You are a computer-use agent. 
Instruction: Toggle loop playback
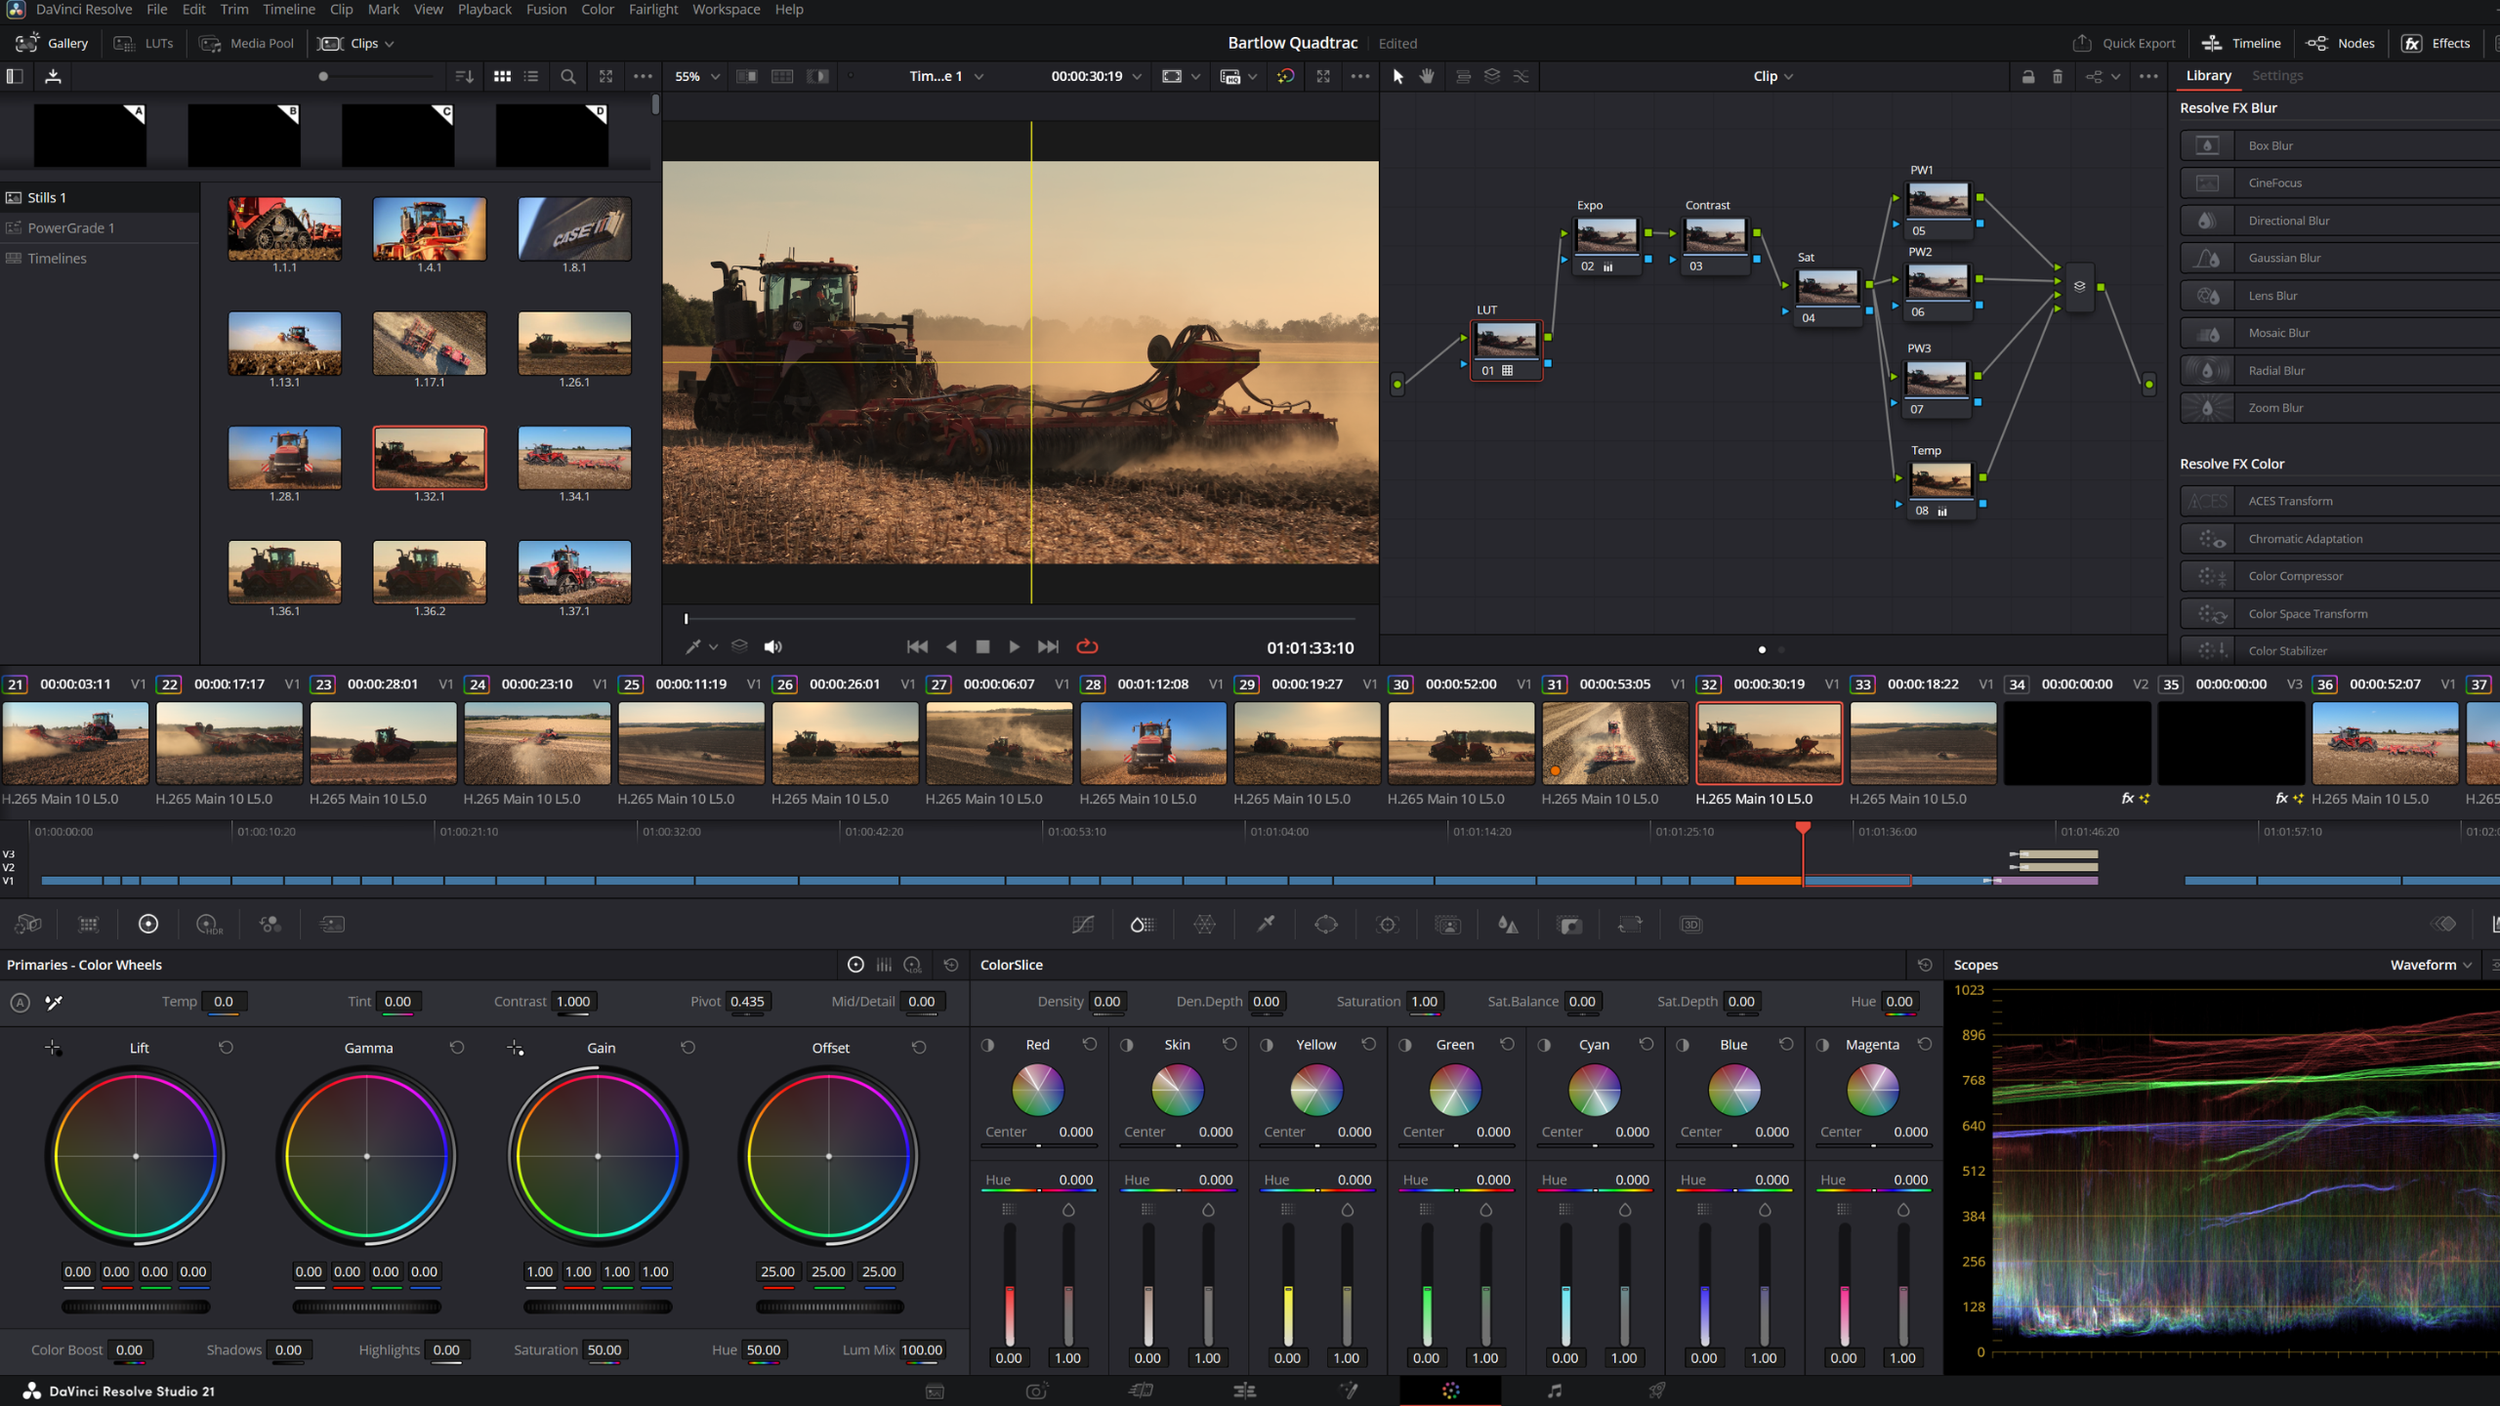[1087, 647]
